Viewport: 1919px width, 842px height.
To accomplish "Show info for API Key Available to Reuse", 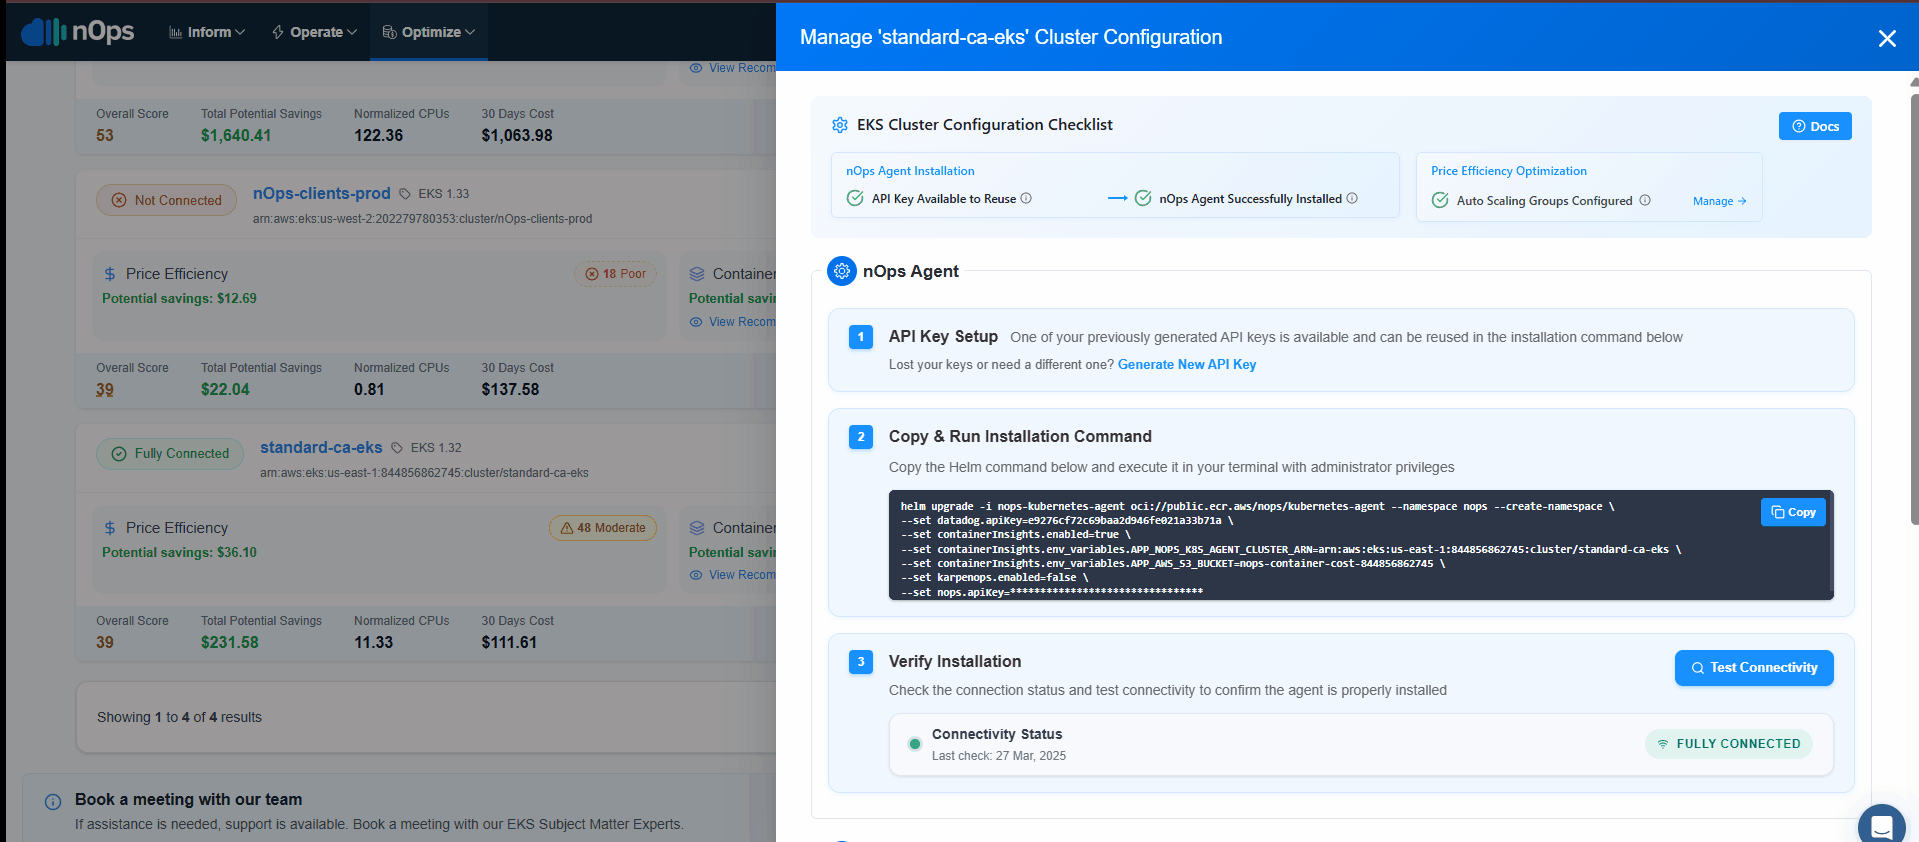I will pyautogui.click(x=1026, y=198).
